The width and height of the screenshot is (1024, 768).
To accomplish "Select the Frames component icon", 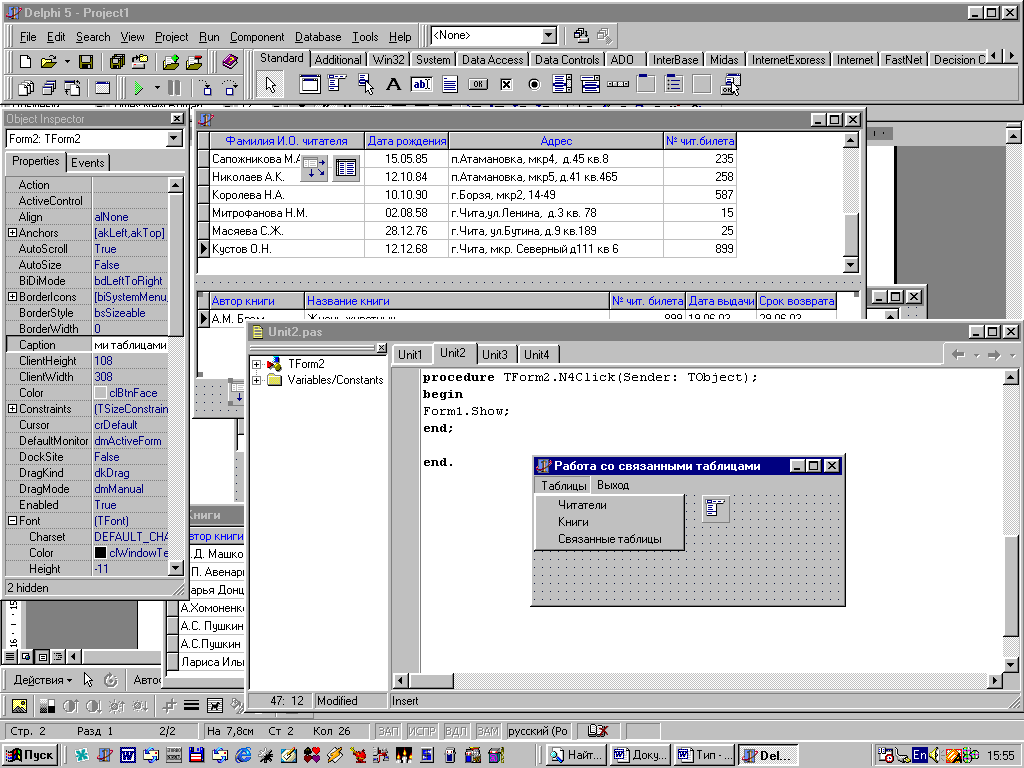I will pyautogui.click(x=310, y=84).
